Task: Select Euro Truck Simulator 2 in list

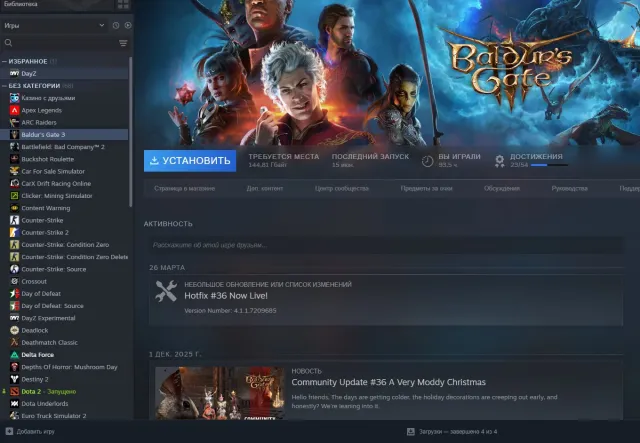Action: pos(64,416)
